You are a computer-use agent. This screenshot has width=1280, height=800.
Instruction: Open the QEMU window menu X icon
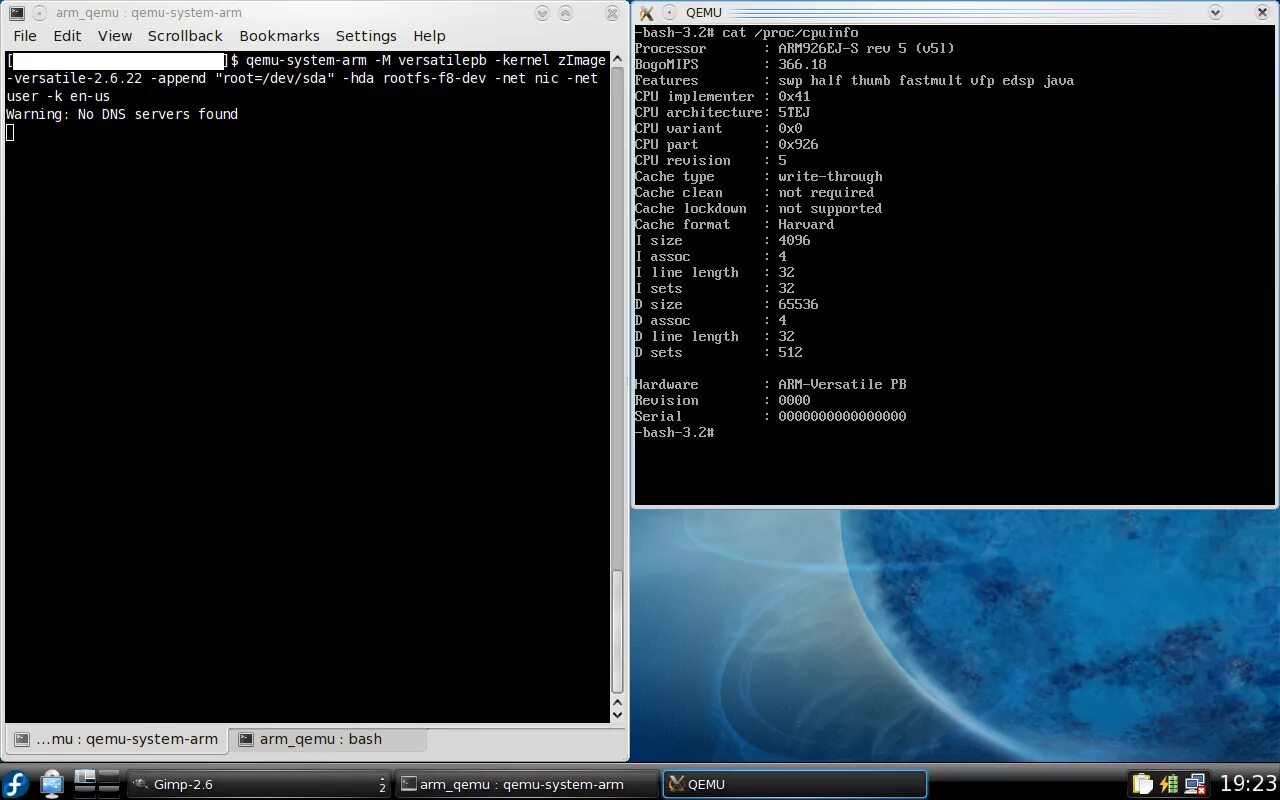click(x=646, y=13)
